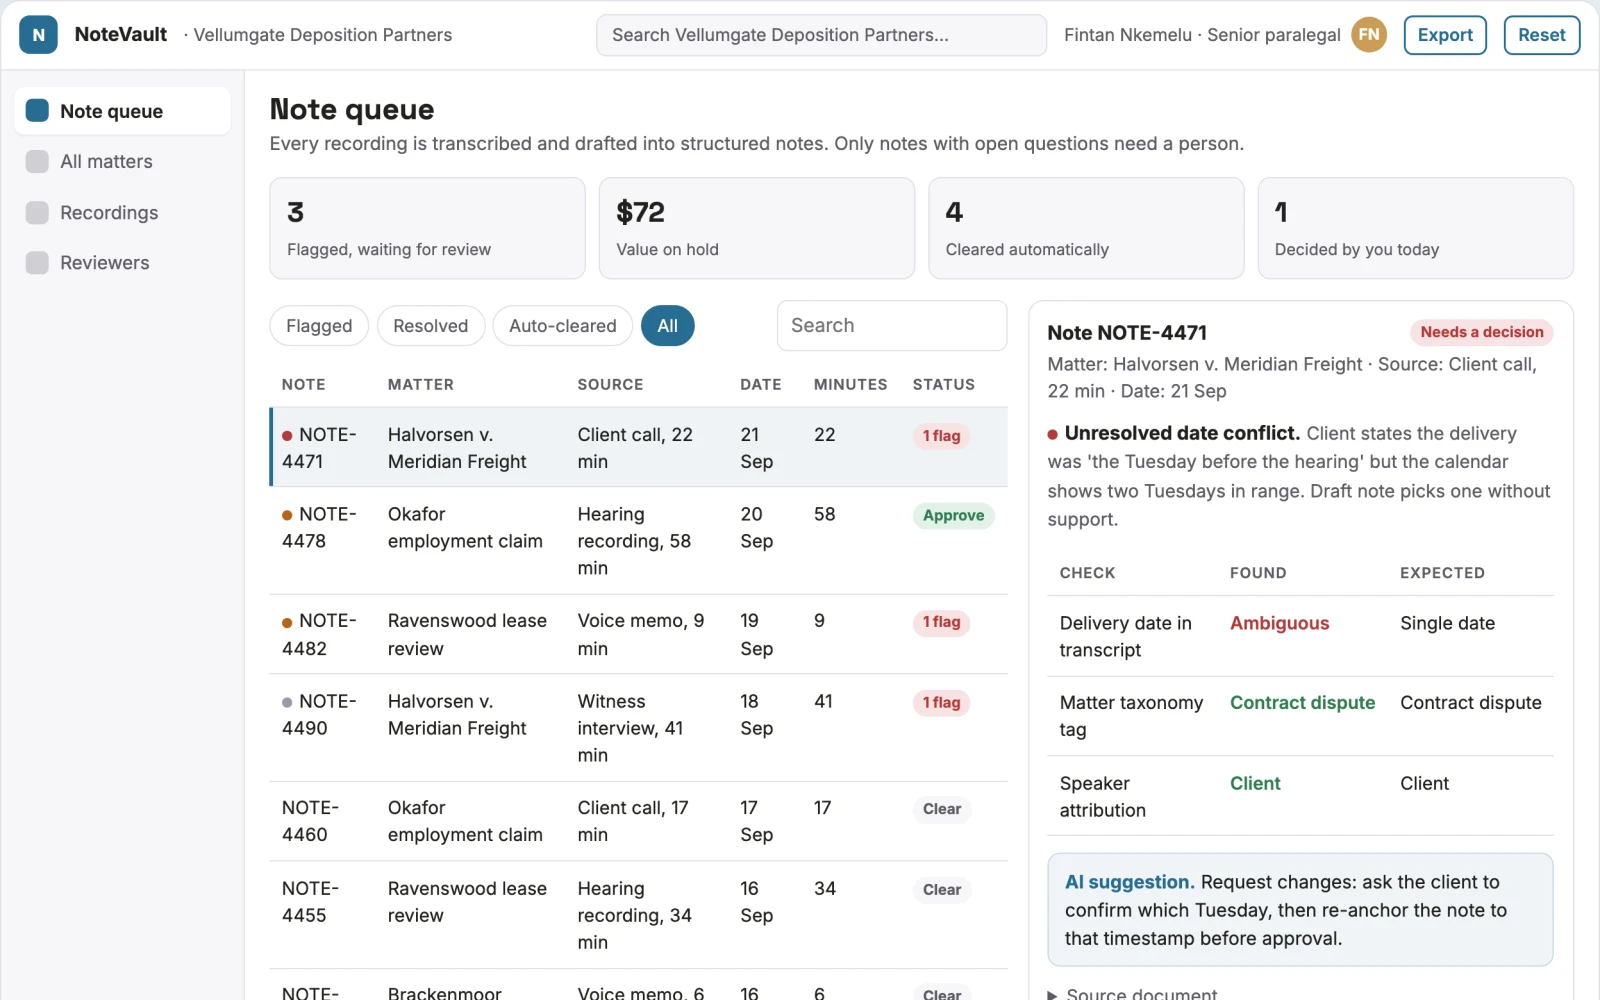
Task: Click the 1 flag badge for NOTE-4490
Action: (941, 703)
